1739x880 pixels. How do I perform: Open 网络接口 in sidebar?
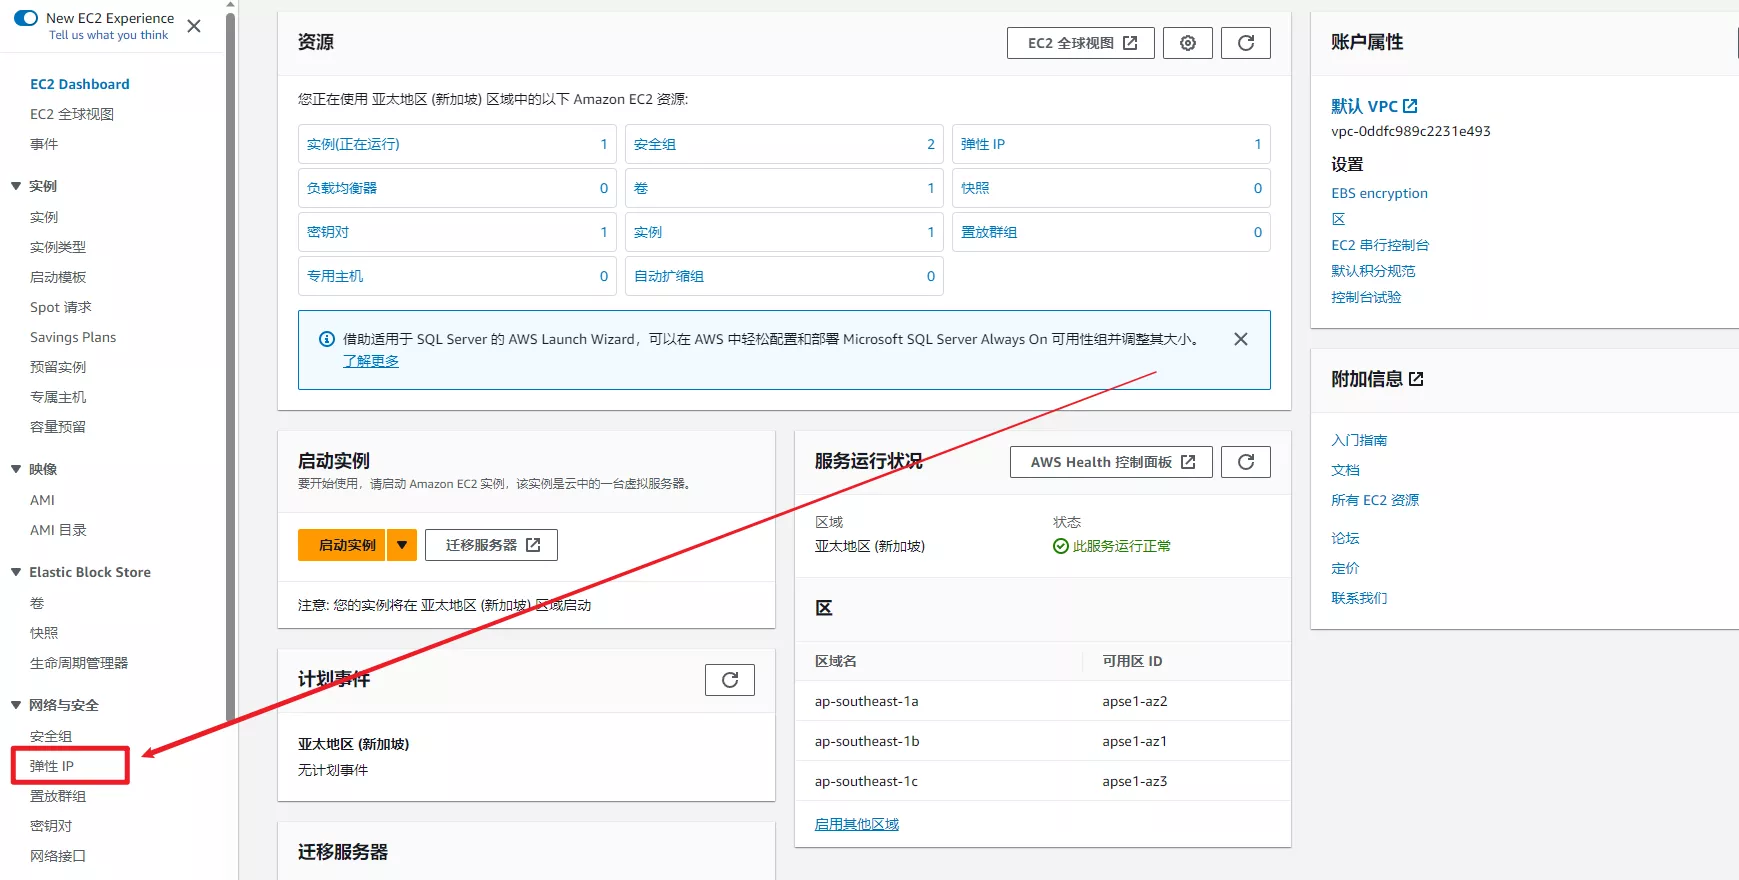click(x=58, y=856)
